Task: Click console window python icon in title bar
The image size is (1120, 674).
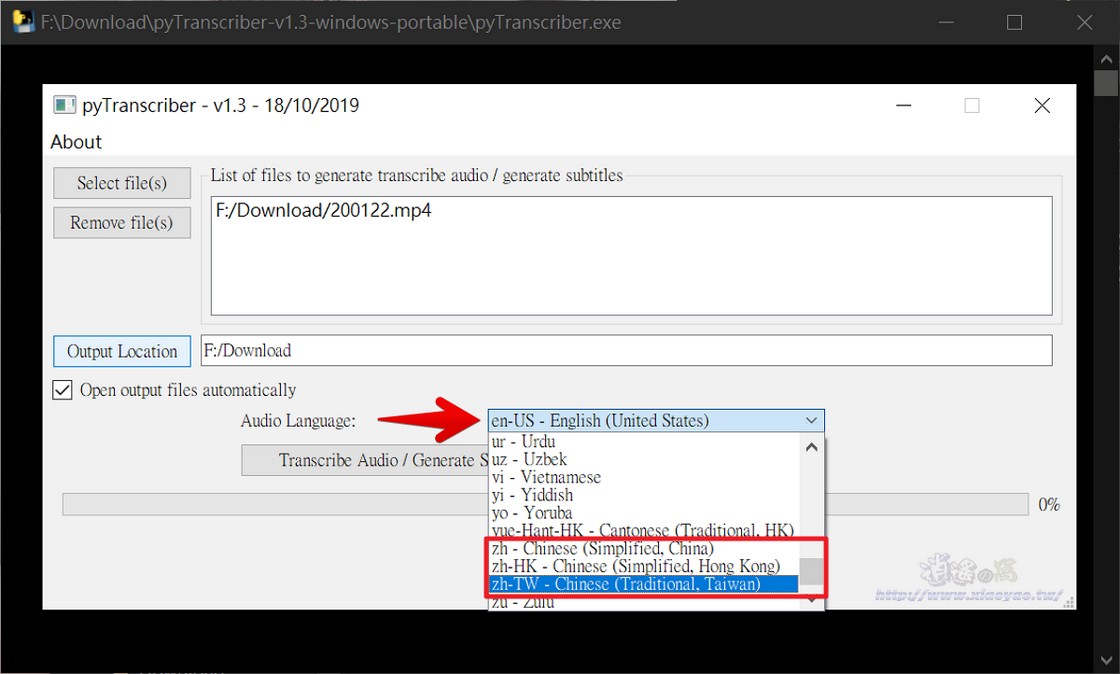Action: (x=22, y=22)
